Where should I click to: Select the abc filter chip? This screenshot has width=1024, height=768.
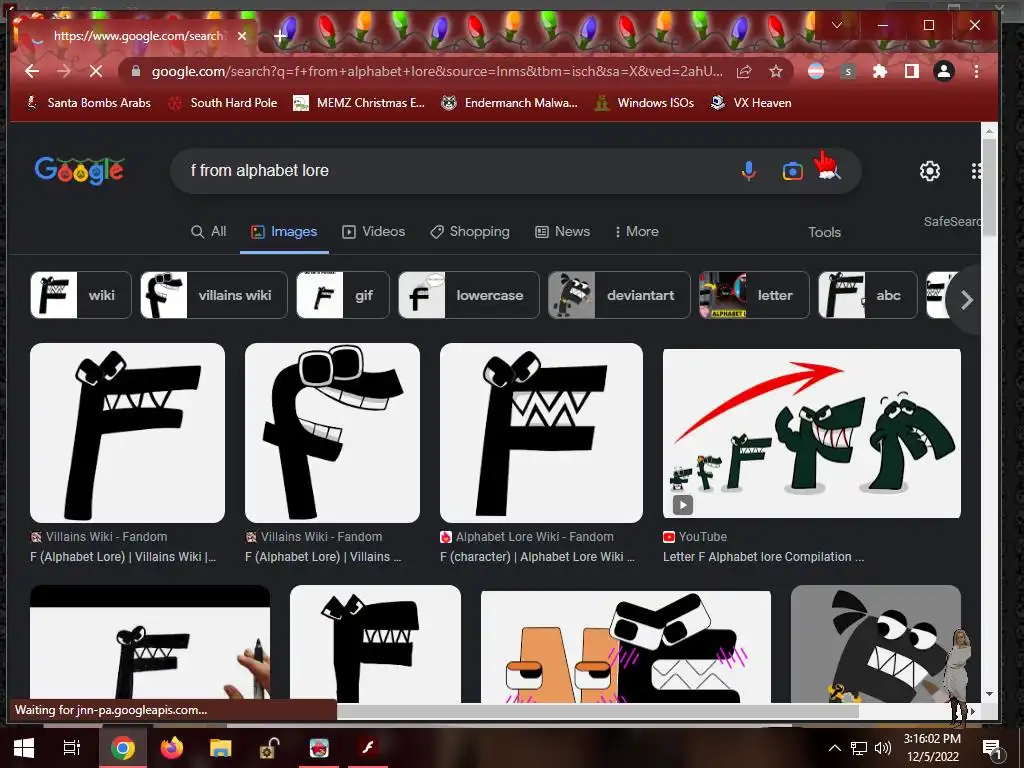(x=867, y=295)
